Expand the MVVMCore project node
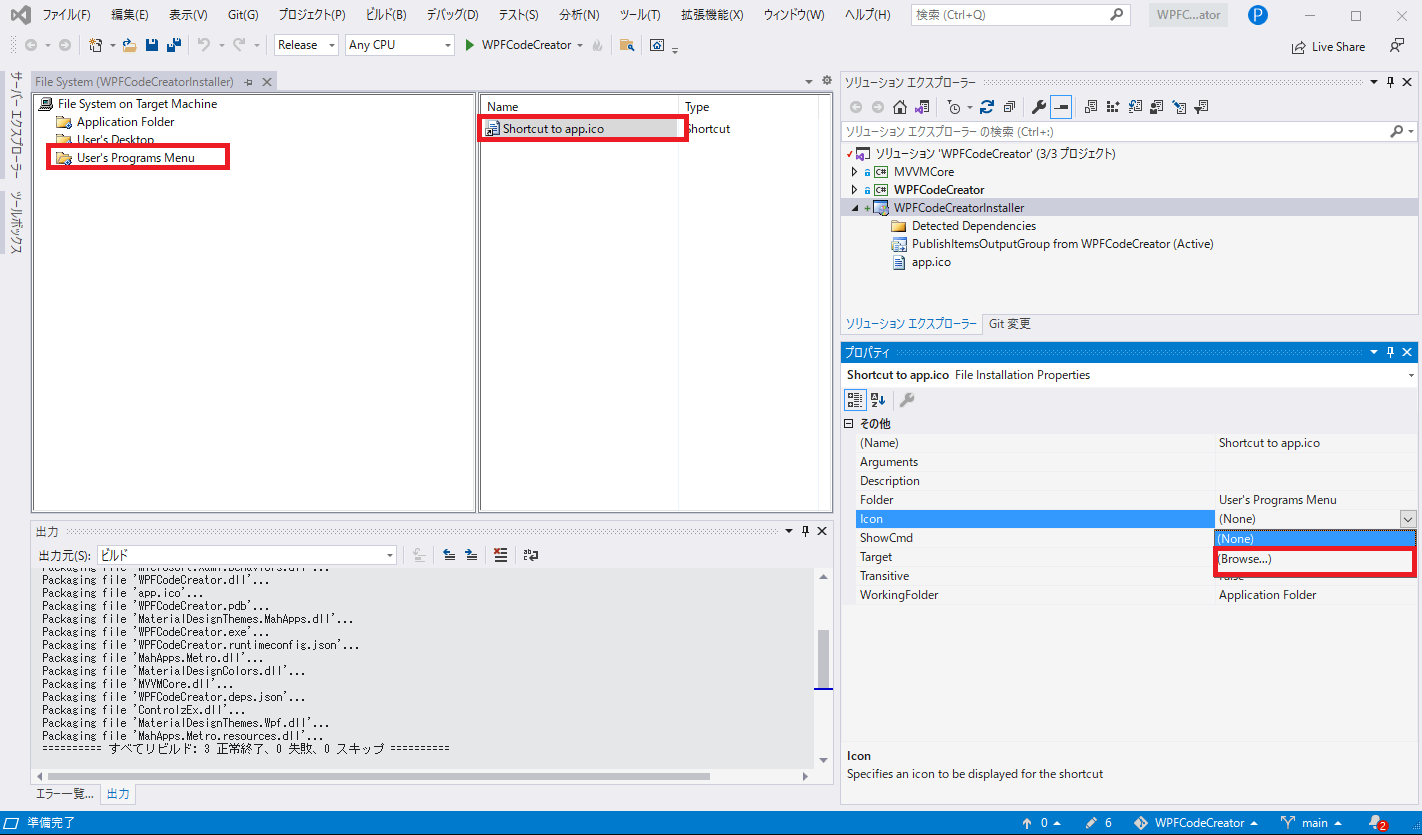The height and width of the screenshot is (835, 1422). coord(854,172)
